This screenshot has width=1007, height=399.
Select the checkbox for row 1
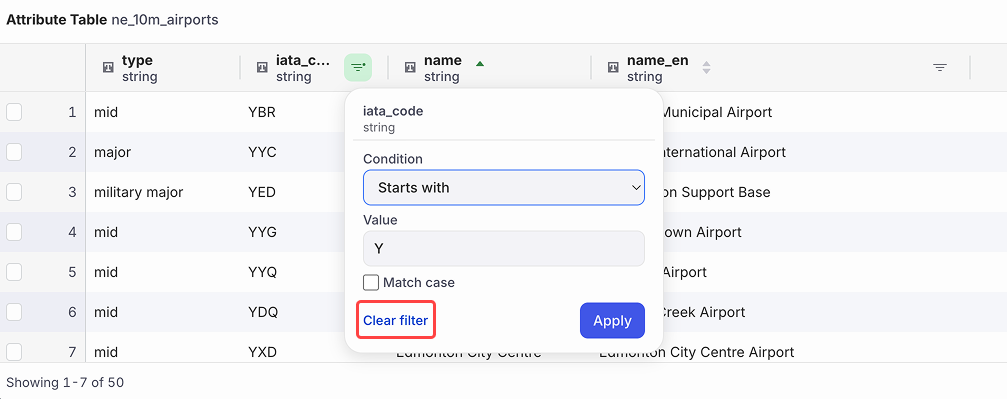click(x=13, y=112)
